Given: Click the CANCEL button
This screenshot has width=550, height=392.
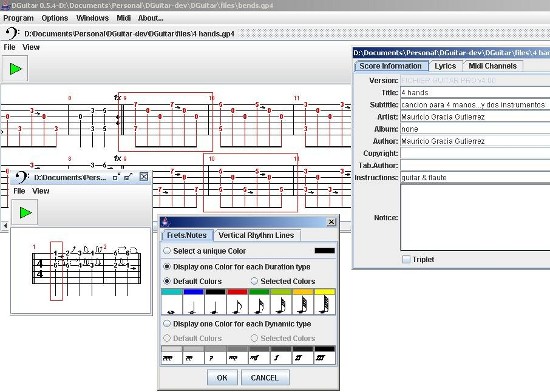Looking at the screenshot, I should click(264, 378).
